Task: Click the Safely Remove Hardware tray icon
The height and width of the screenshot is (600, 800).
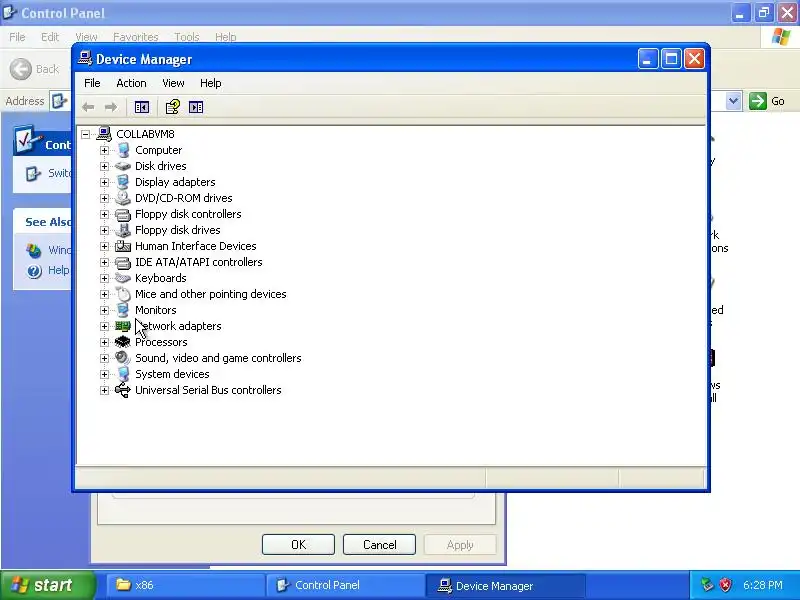Action: [x=707, y=585]
